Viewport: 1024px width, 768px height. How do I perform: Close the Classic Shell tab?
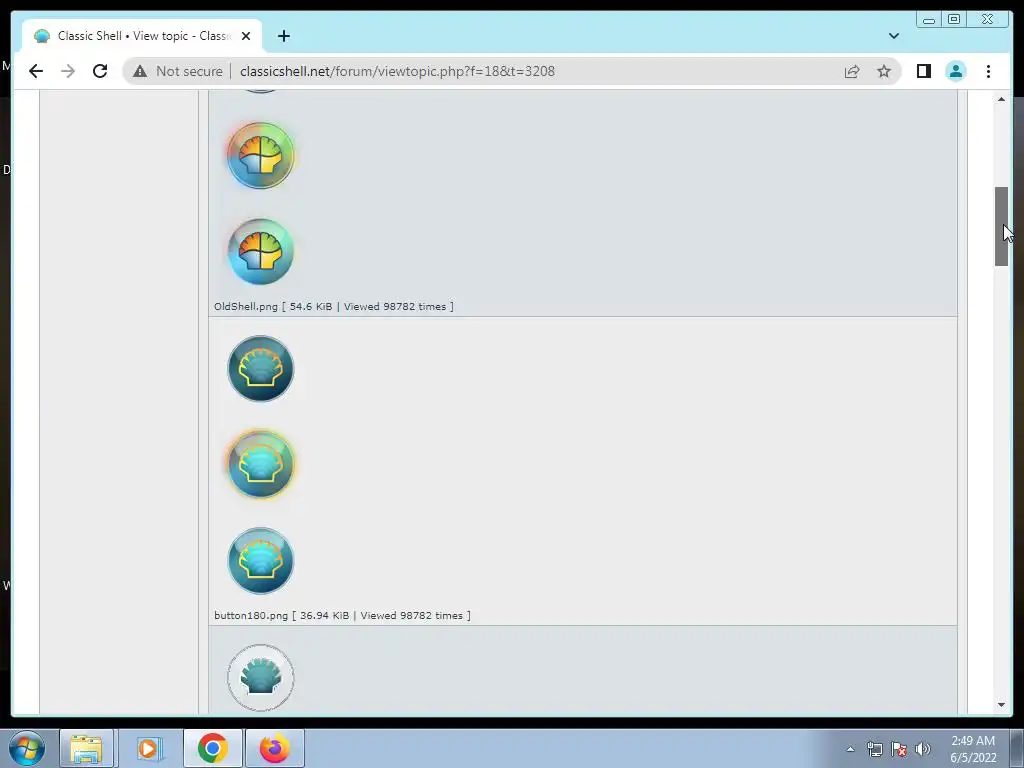click(246, 36)
